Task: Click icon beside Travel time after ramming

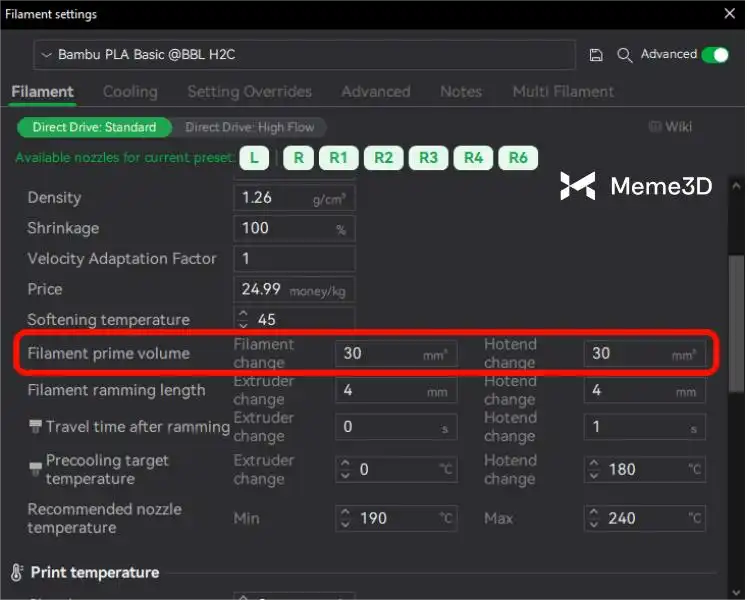Action: 37,427
